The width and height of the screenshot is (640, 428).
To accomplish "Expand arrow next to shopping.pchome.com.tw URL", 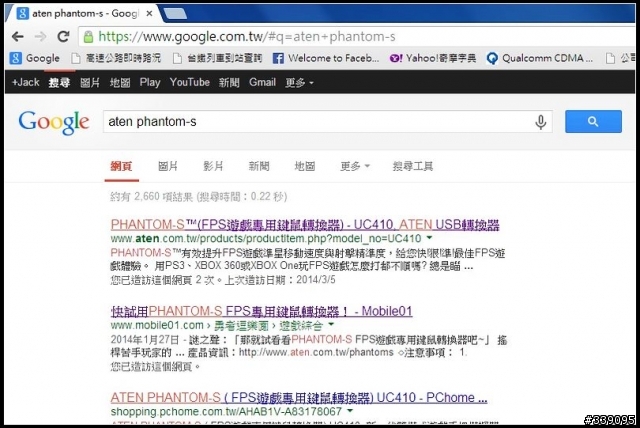I will 350,411.
